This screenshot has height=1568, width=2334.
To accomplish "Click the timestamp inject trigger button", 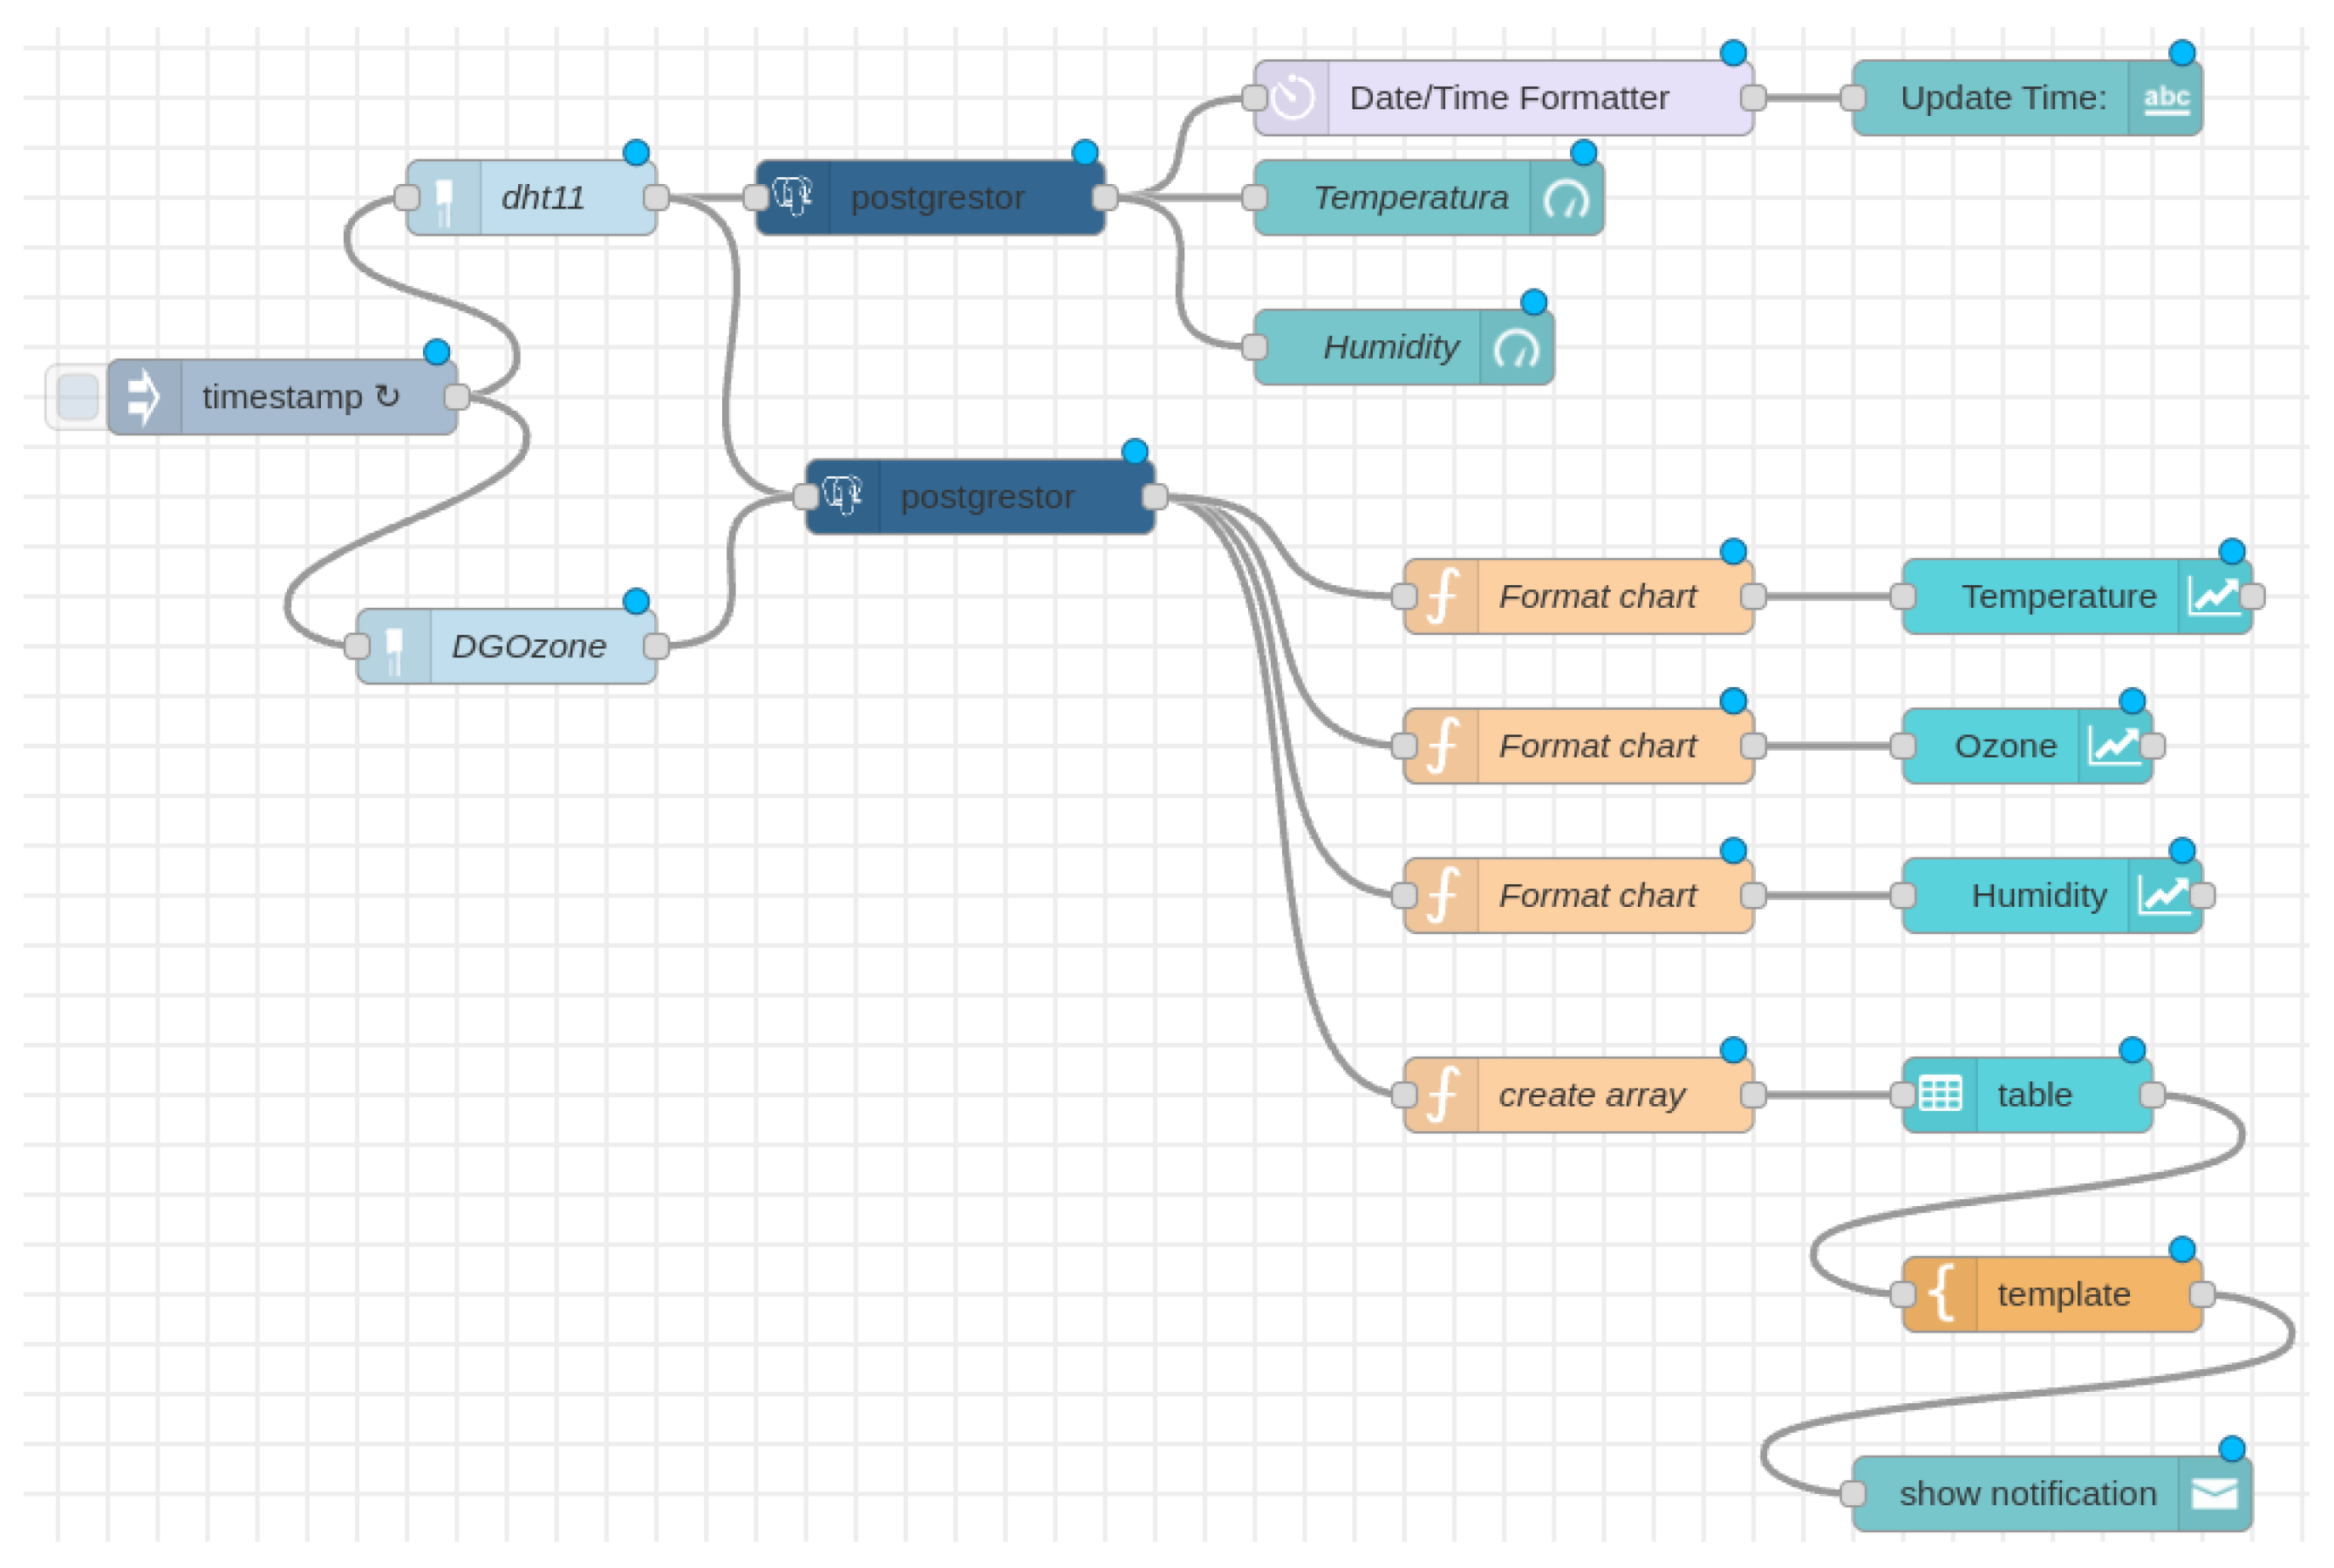I will [x=77, y=397].
